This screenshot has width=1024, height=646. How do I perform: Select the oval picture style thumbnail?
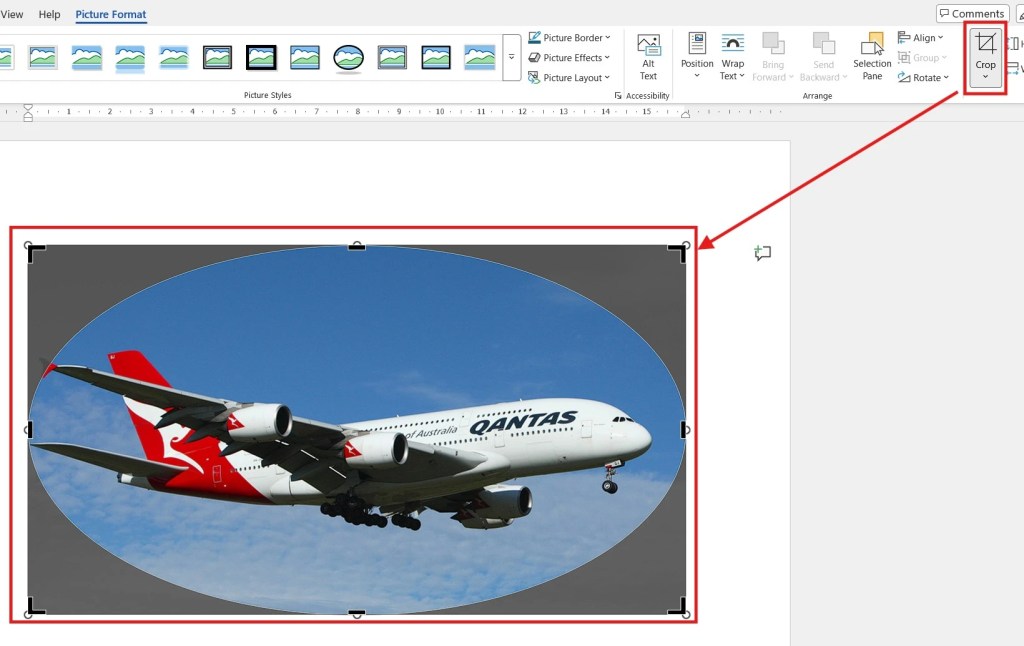pyautogui.click(x=348, y=57)
